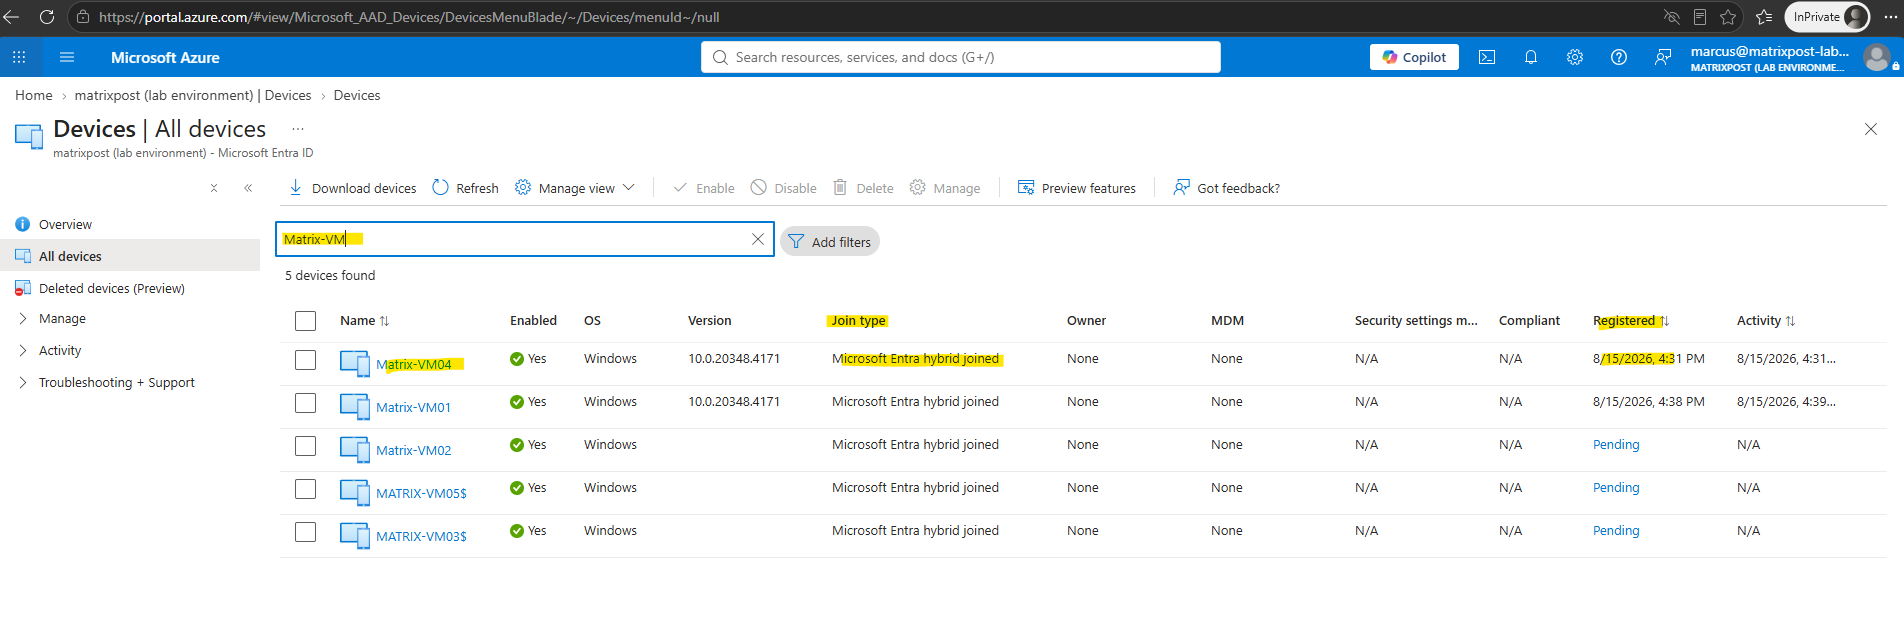Image resolution: width=1904 pixels, height=637 pixels.
Task: Open the Azure portal hamburger menu
Action: click(x=67, y=57)
